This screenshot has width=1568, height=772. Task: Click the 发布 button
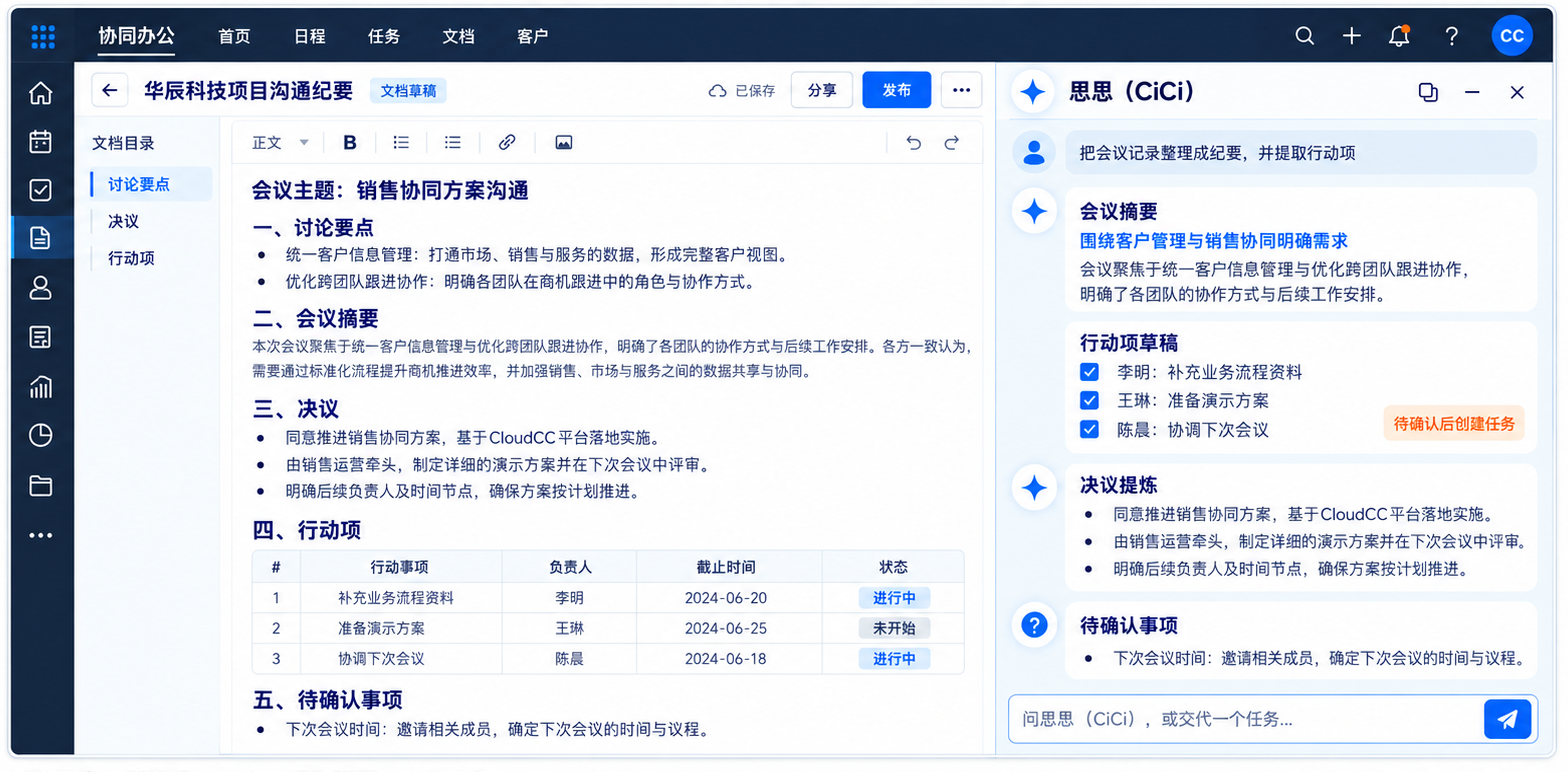click(897, 90)
